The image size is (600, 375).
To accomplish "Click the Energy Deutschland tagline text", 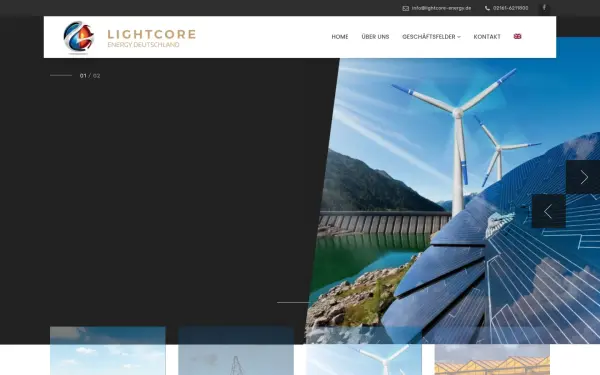I will point(143,45).
